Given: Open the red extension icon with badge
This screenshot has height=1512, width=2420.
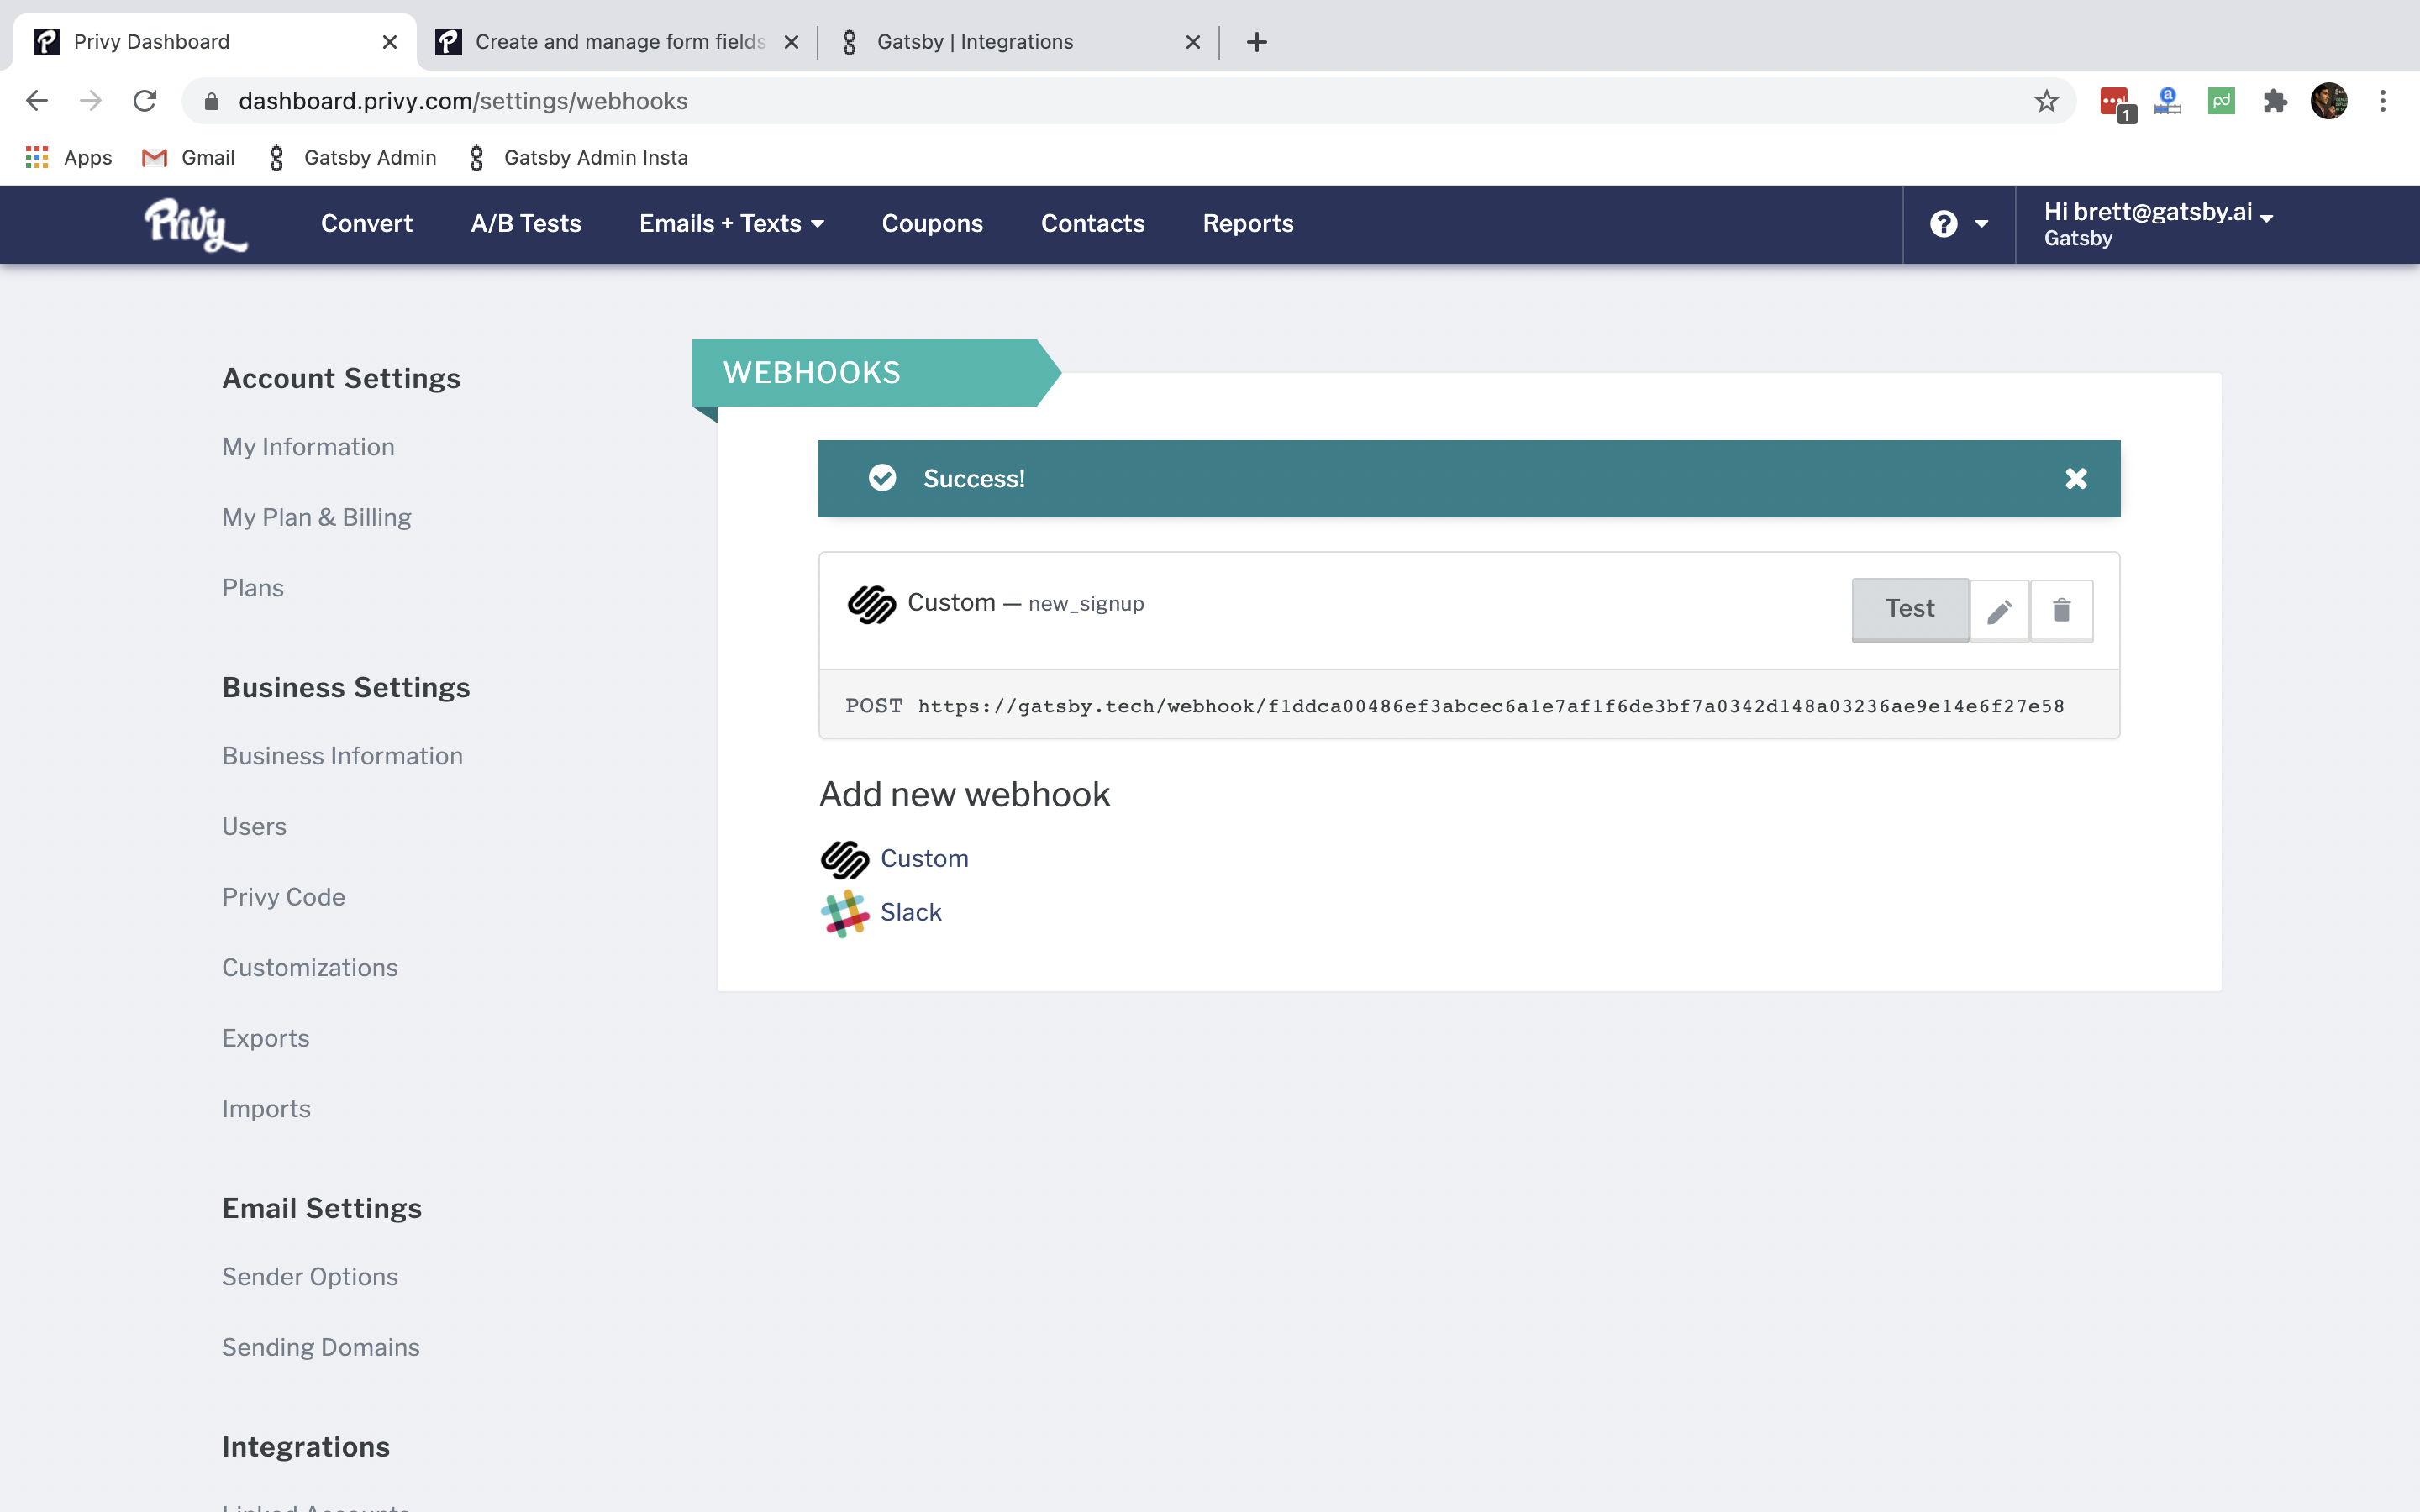Looking at the screenshot, I should point(2117,103).
